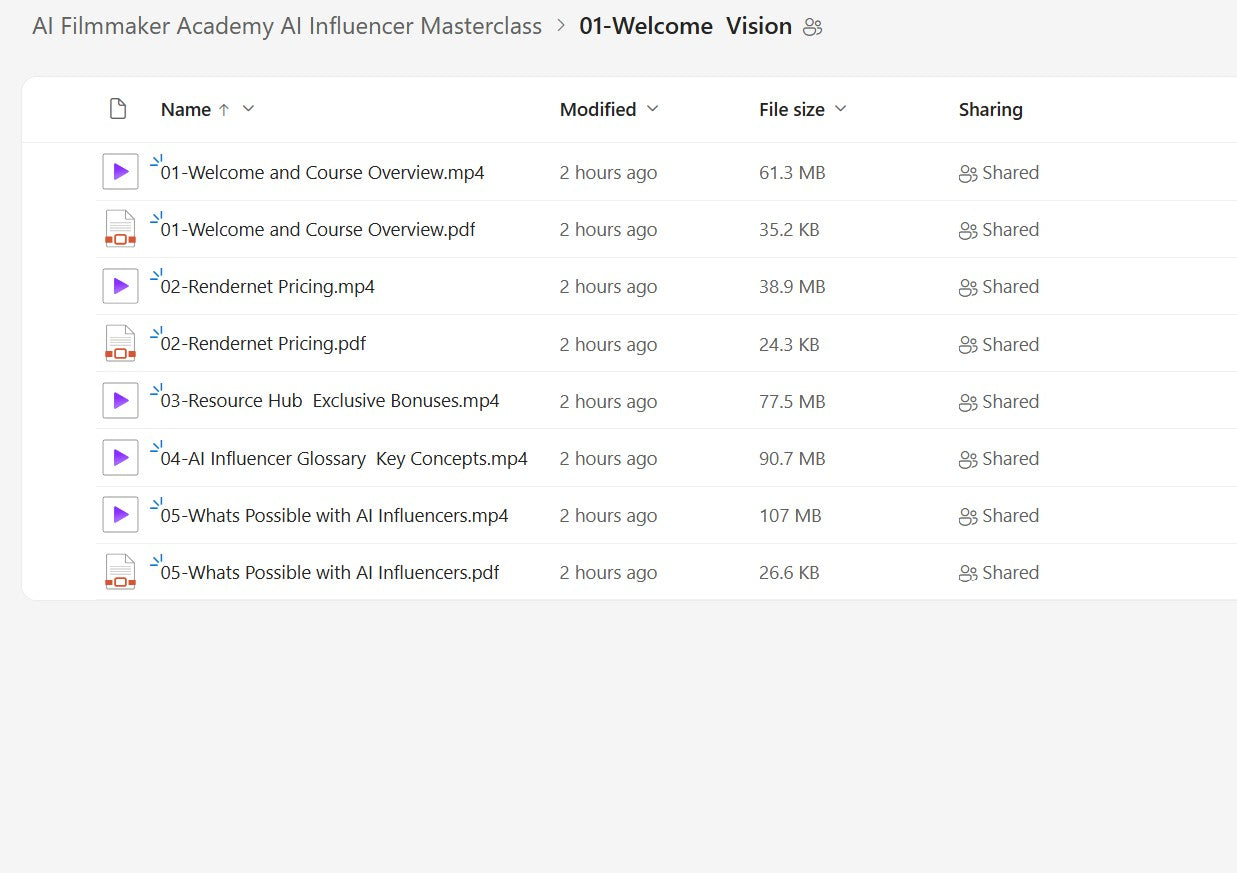Click the video icon for 03-Resource Hub Exclusive Bonuses.mp4
This screenshot has width=1237, height=873.
(x=120, y=401)
